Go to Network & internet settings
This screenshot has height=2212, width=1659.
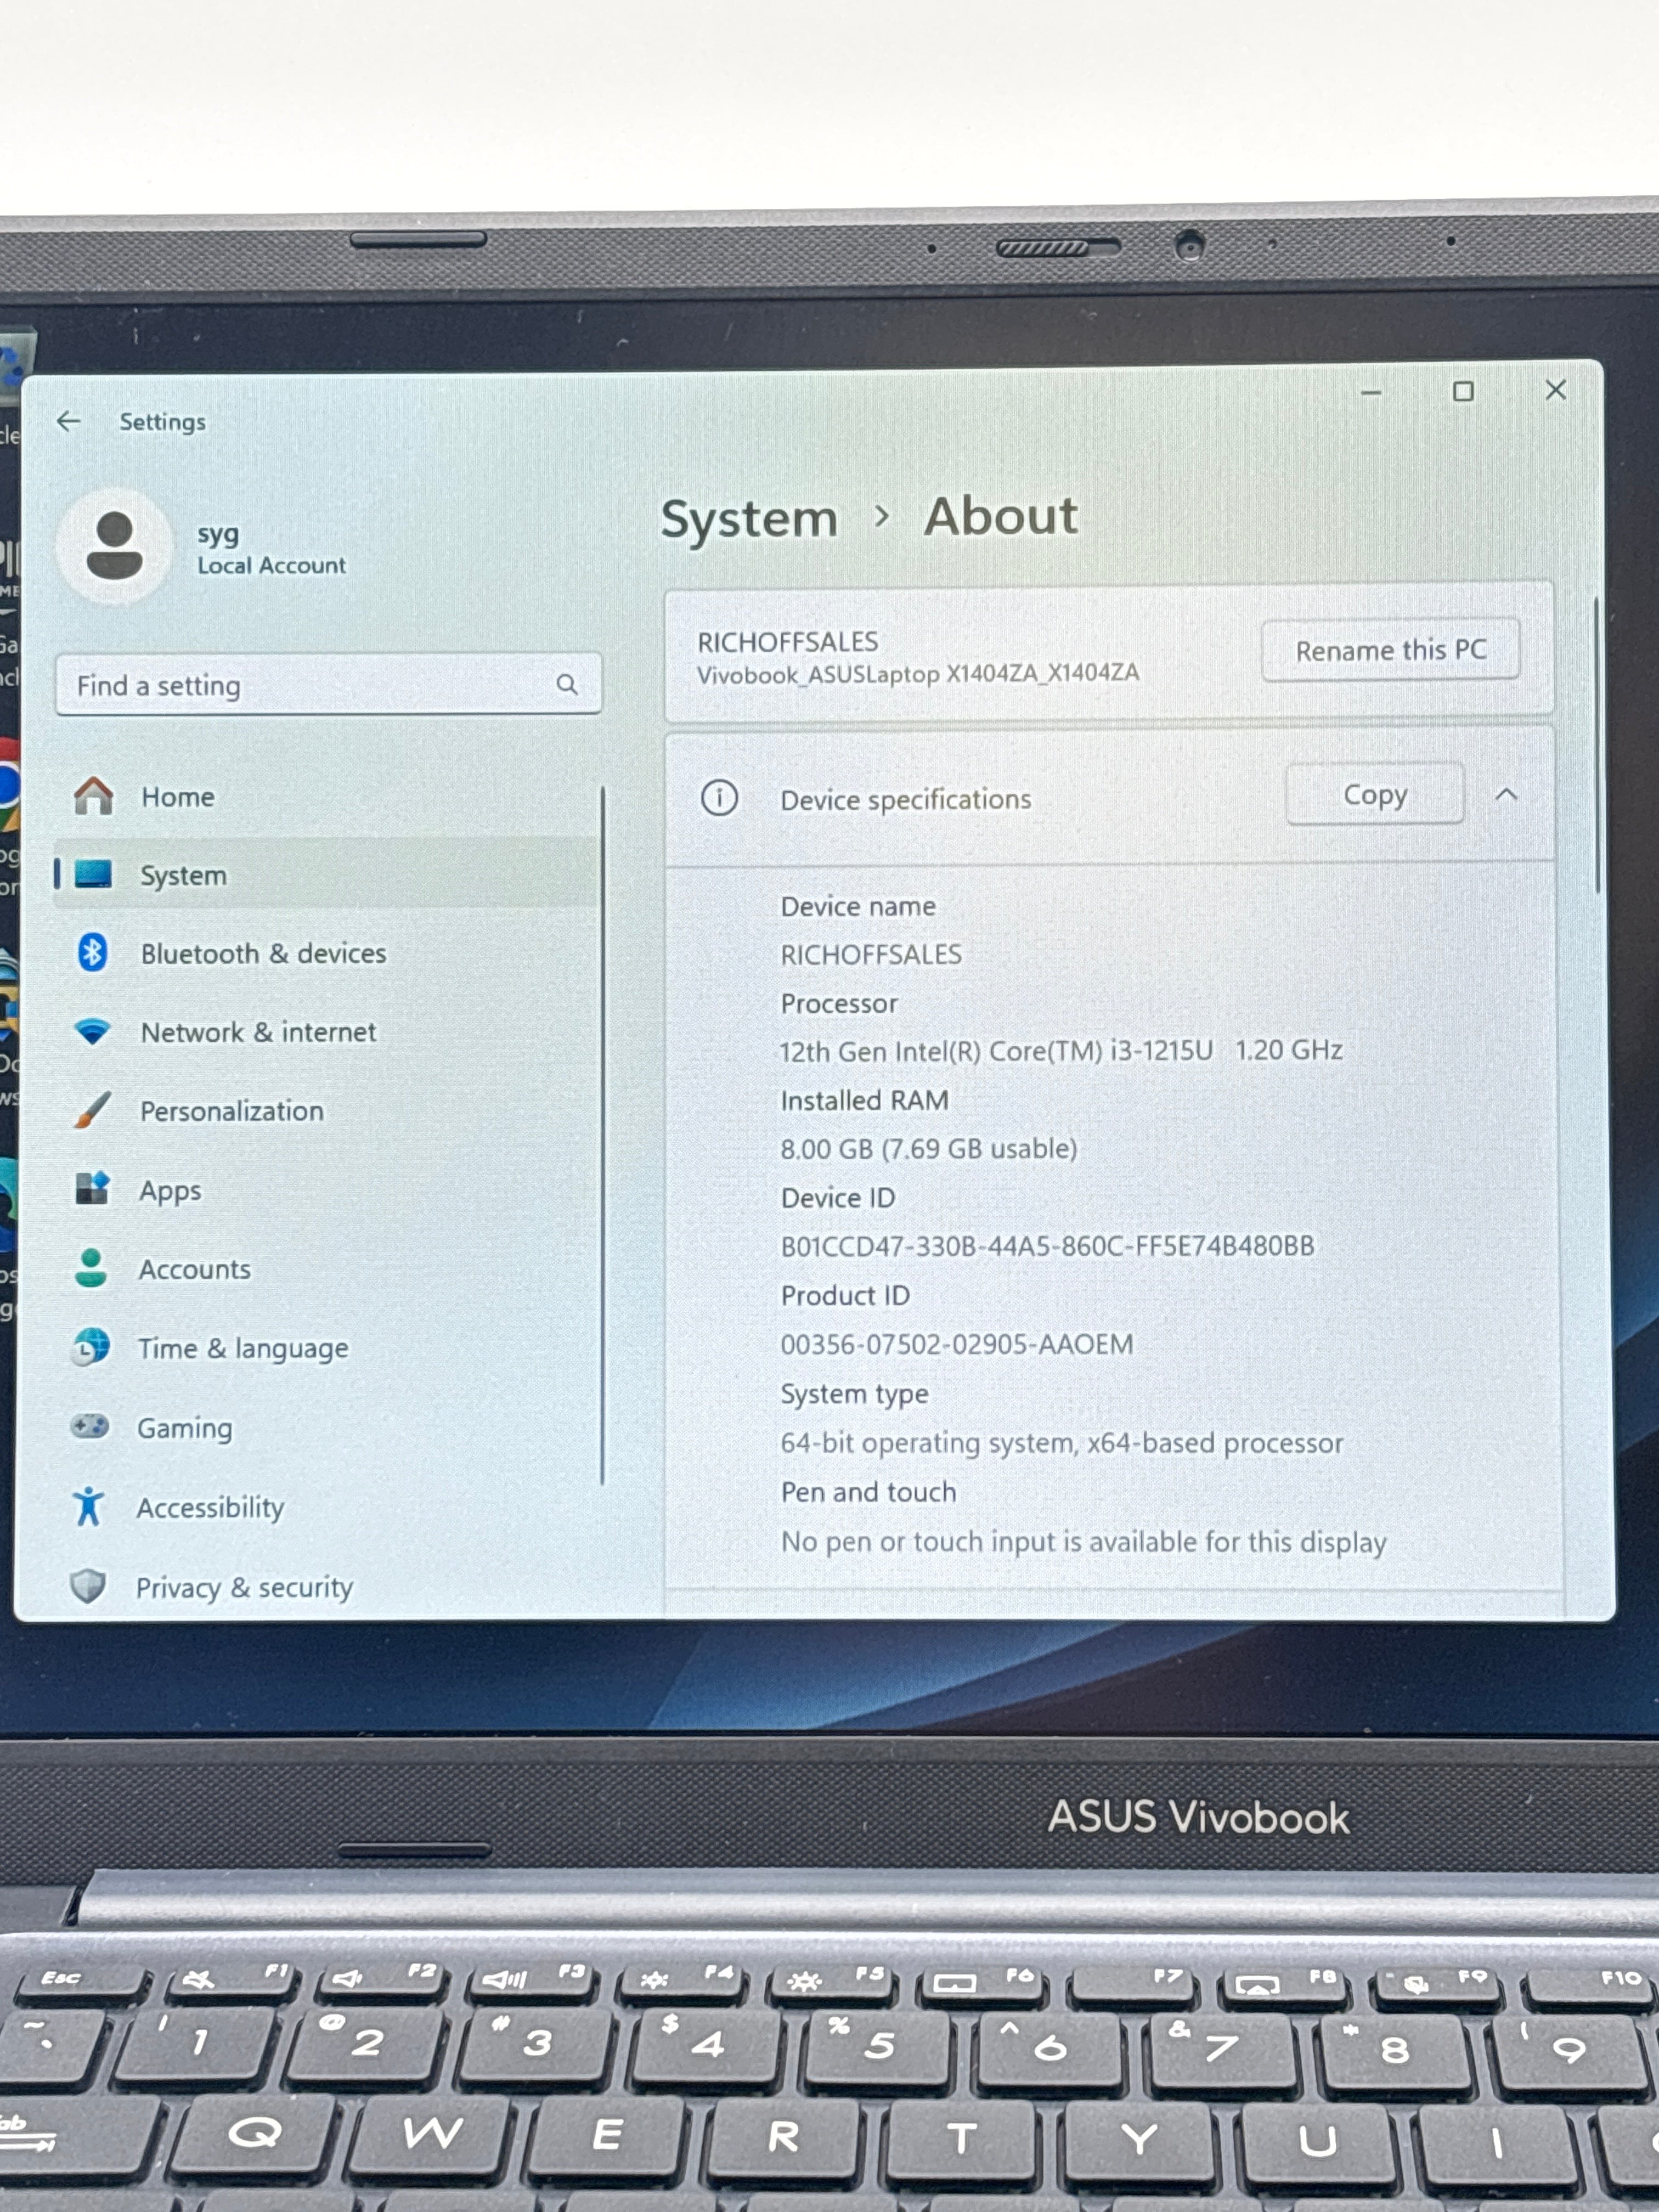coord(328,1032)
